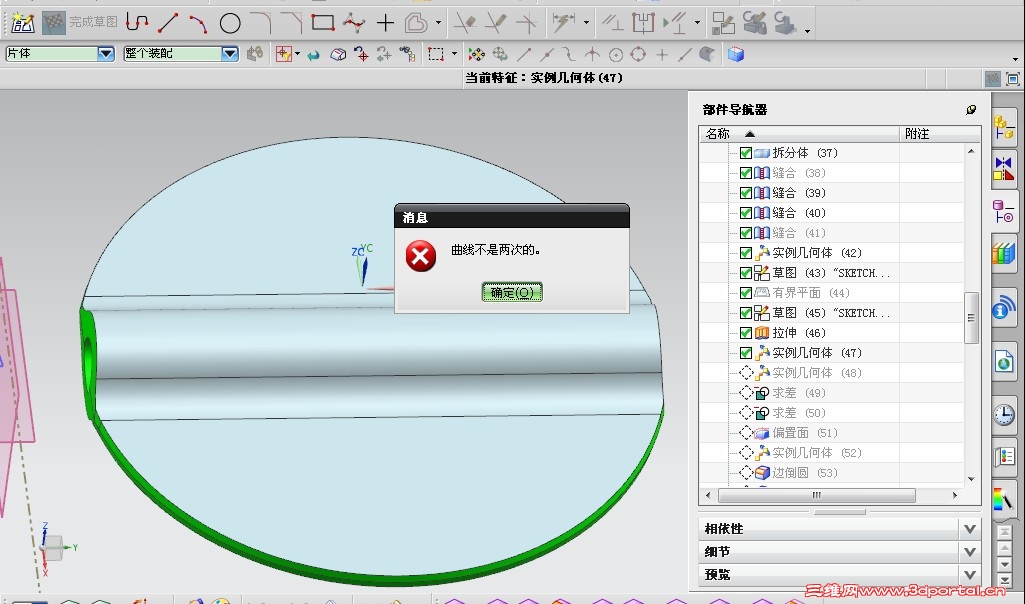Viewport: 1025px width, 604px height.
Task: Click the navigator scroll down arrow
Action: pyautogui.click(x=971, y=479)
